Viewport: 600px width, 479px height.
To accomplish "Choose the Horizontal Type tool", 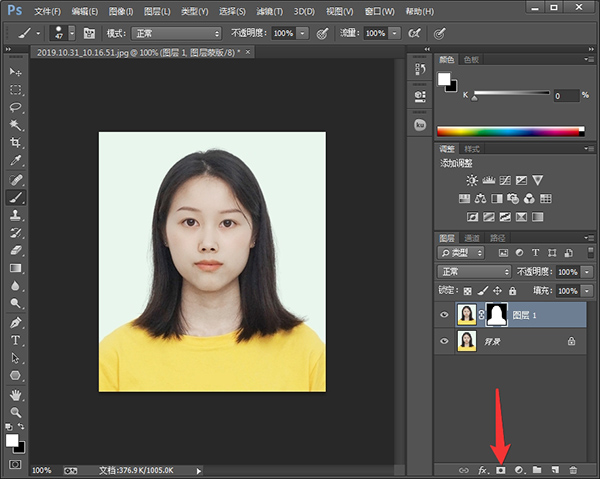I will [x=15, y=340].
